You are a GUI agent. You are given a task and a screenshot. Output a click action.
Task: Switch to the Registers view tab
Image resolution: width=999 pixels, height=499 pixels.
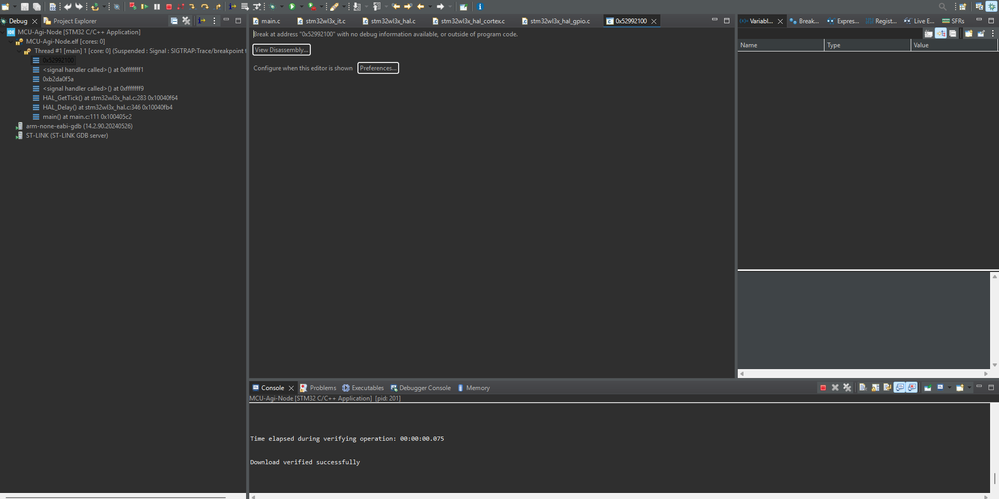(x=881, y=21)
